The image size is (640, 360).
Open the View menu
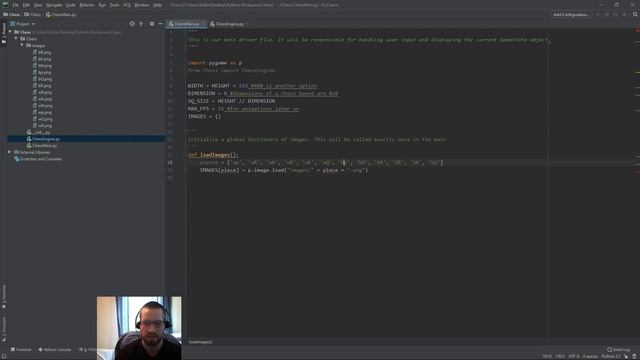click(x=38, y=5)
